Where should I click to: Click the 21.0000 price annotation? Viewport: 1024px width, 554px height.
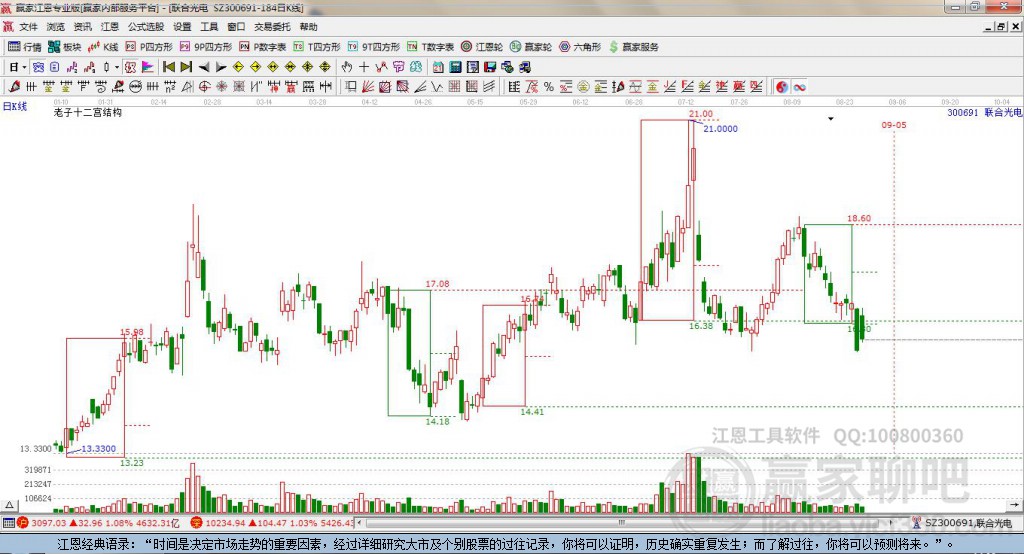click(720, 129)
